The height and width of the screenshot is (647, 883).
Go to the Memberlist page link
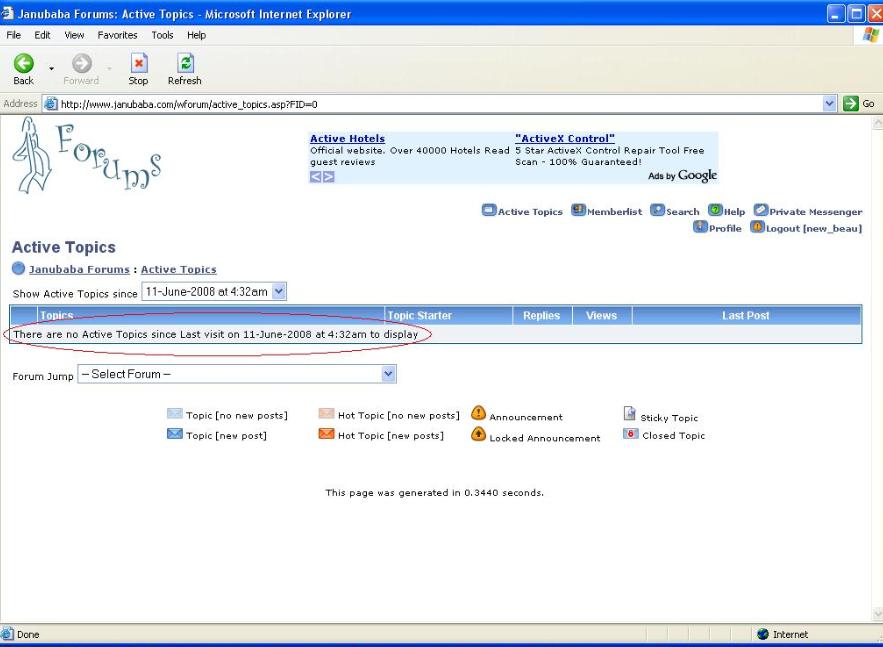614,212
